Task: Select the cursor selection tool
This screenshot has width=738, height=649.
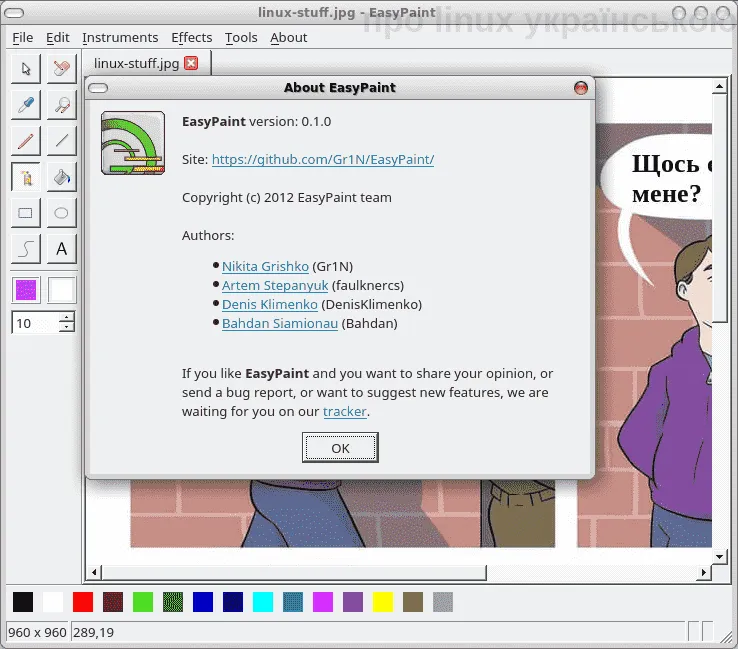Action: pos(26,69)
